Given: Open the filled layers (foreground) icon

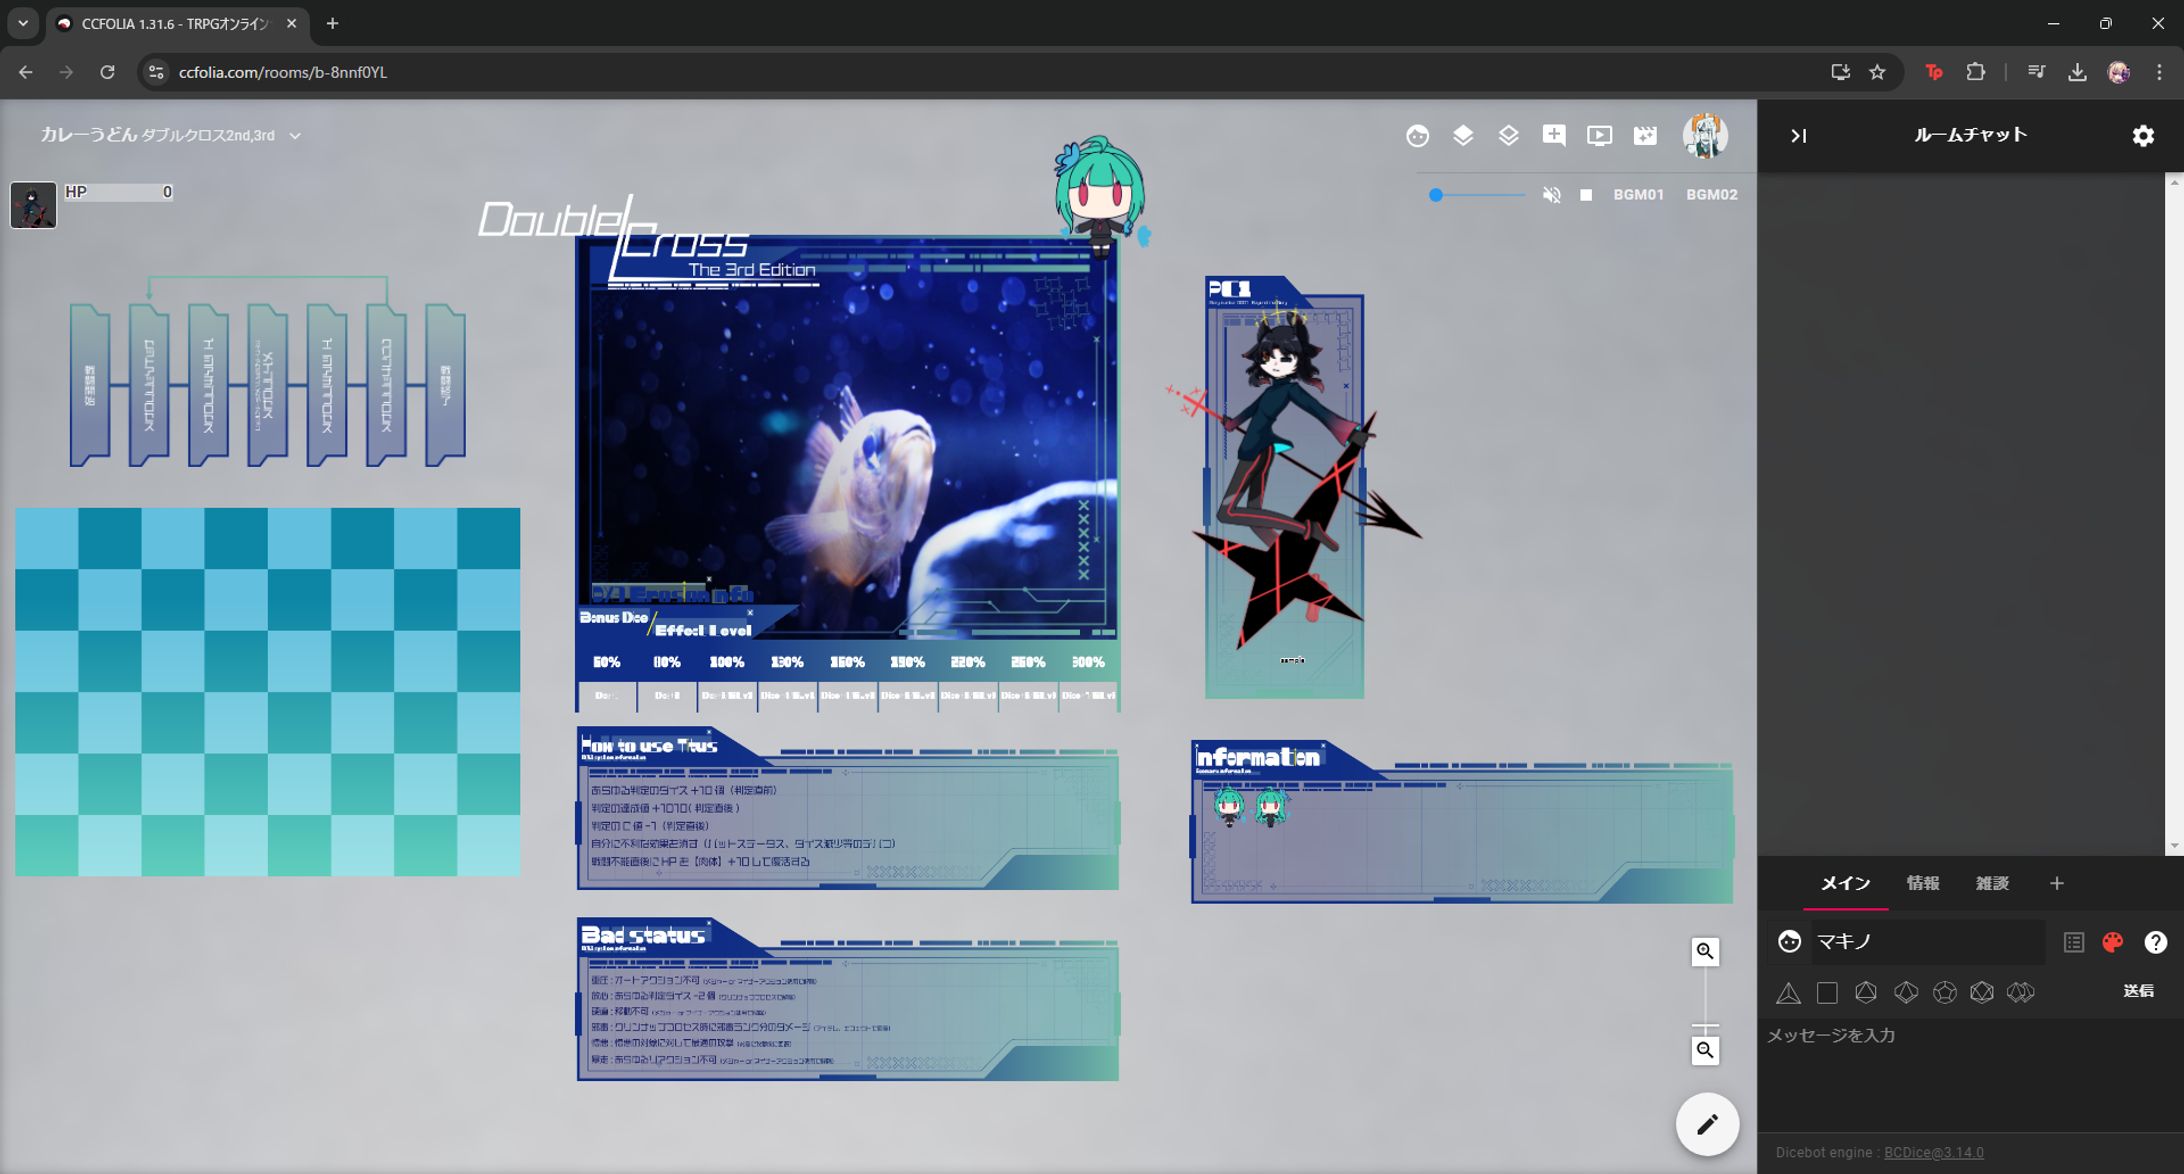Looking at the screenshot, I should [1463, 136].
